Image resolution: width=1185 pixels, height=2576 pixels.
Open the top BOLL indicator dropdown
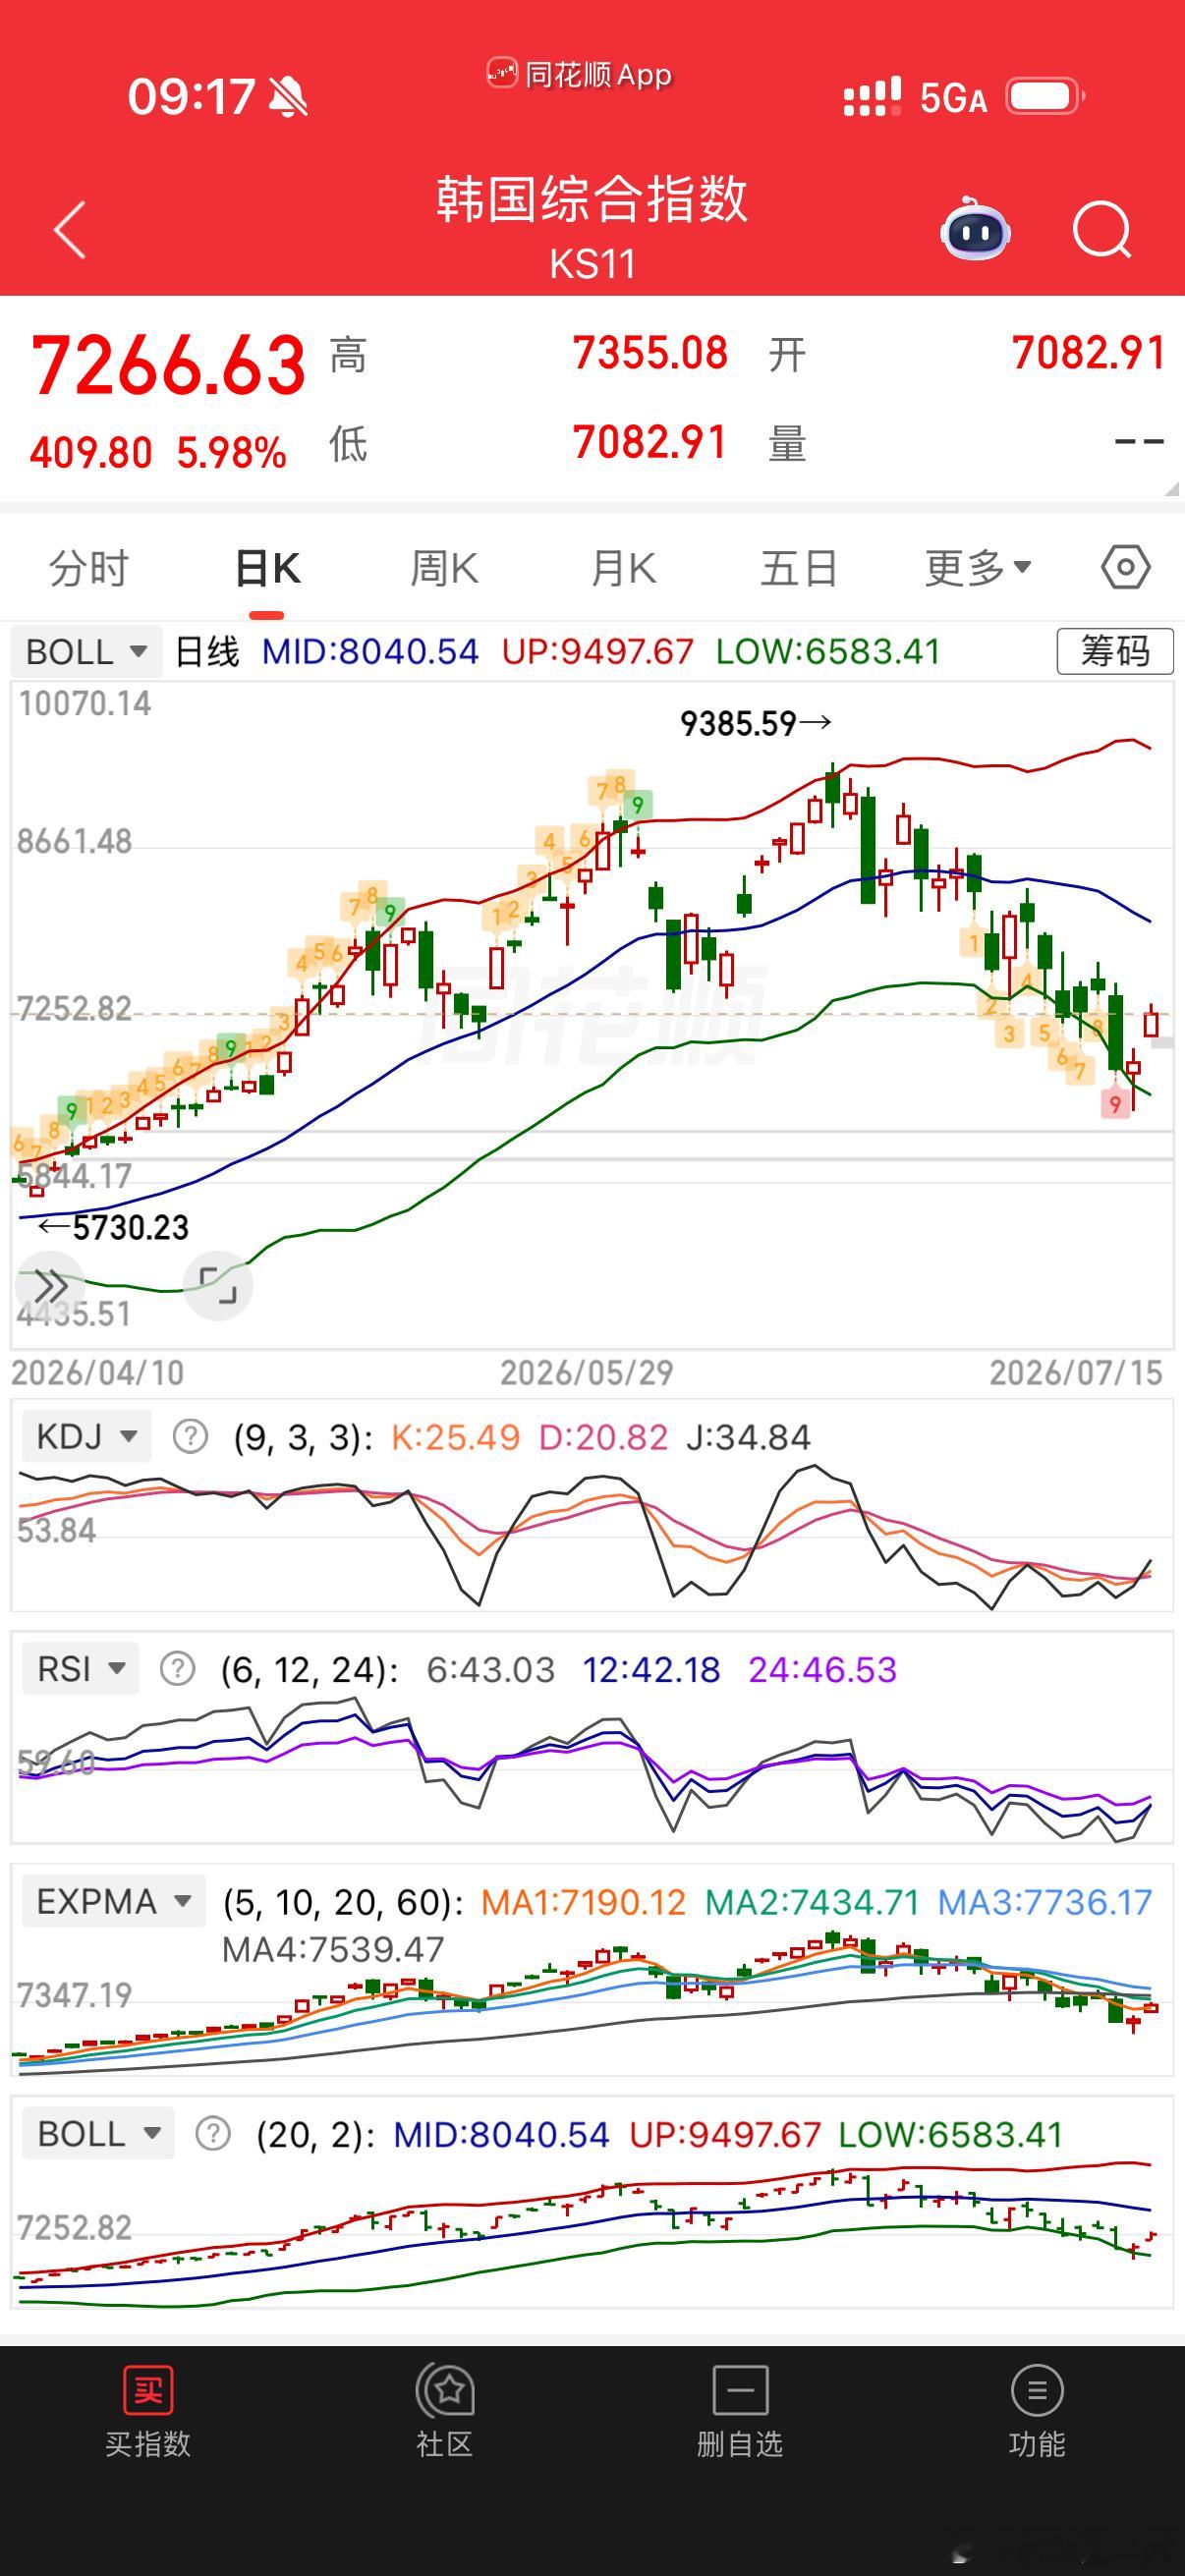tap(86, 652)
